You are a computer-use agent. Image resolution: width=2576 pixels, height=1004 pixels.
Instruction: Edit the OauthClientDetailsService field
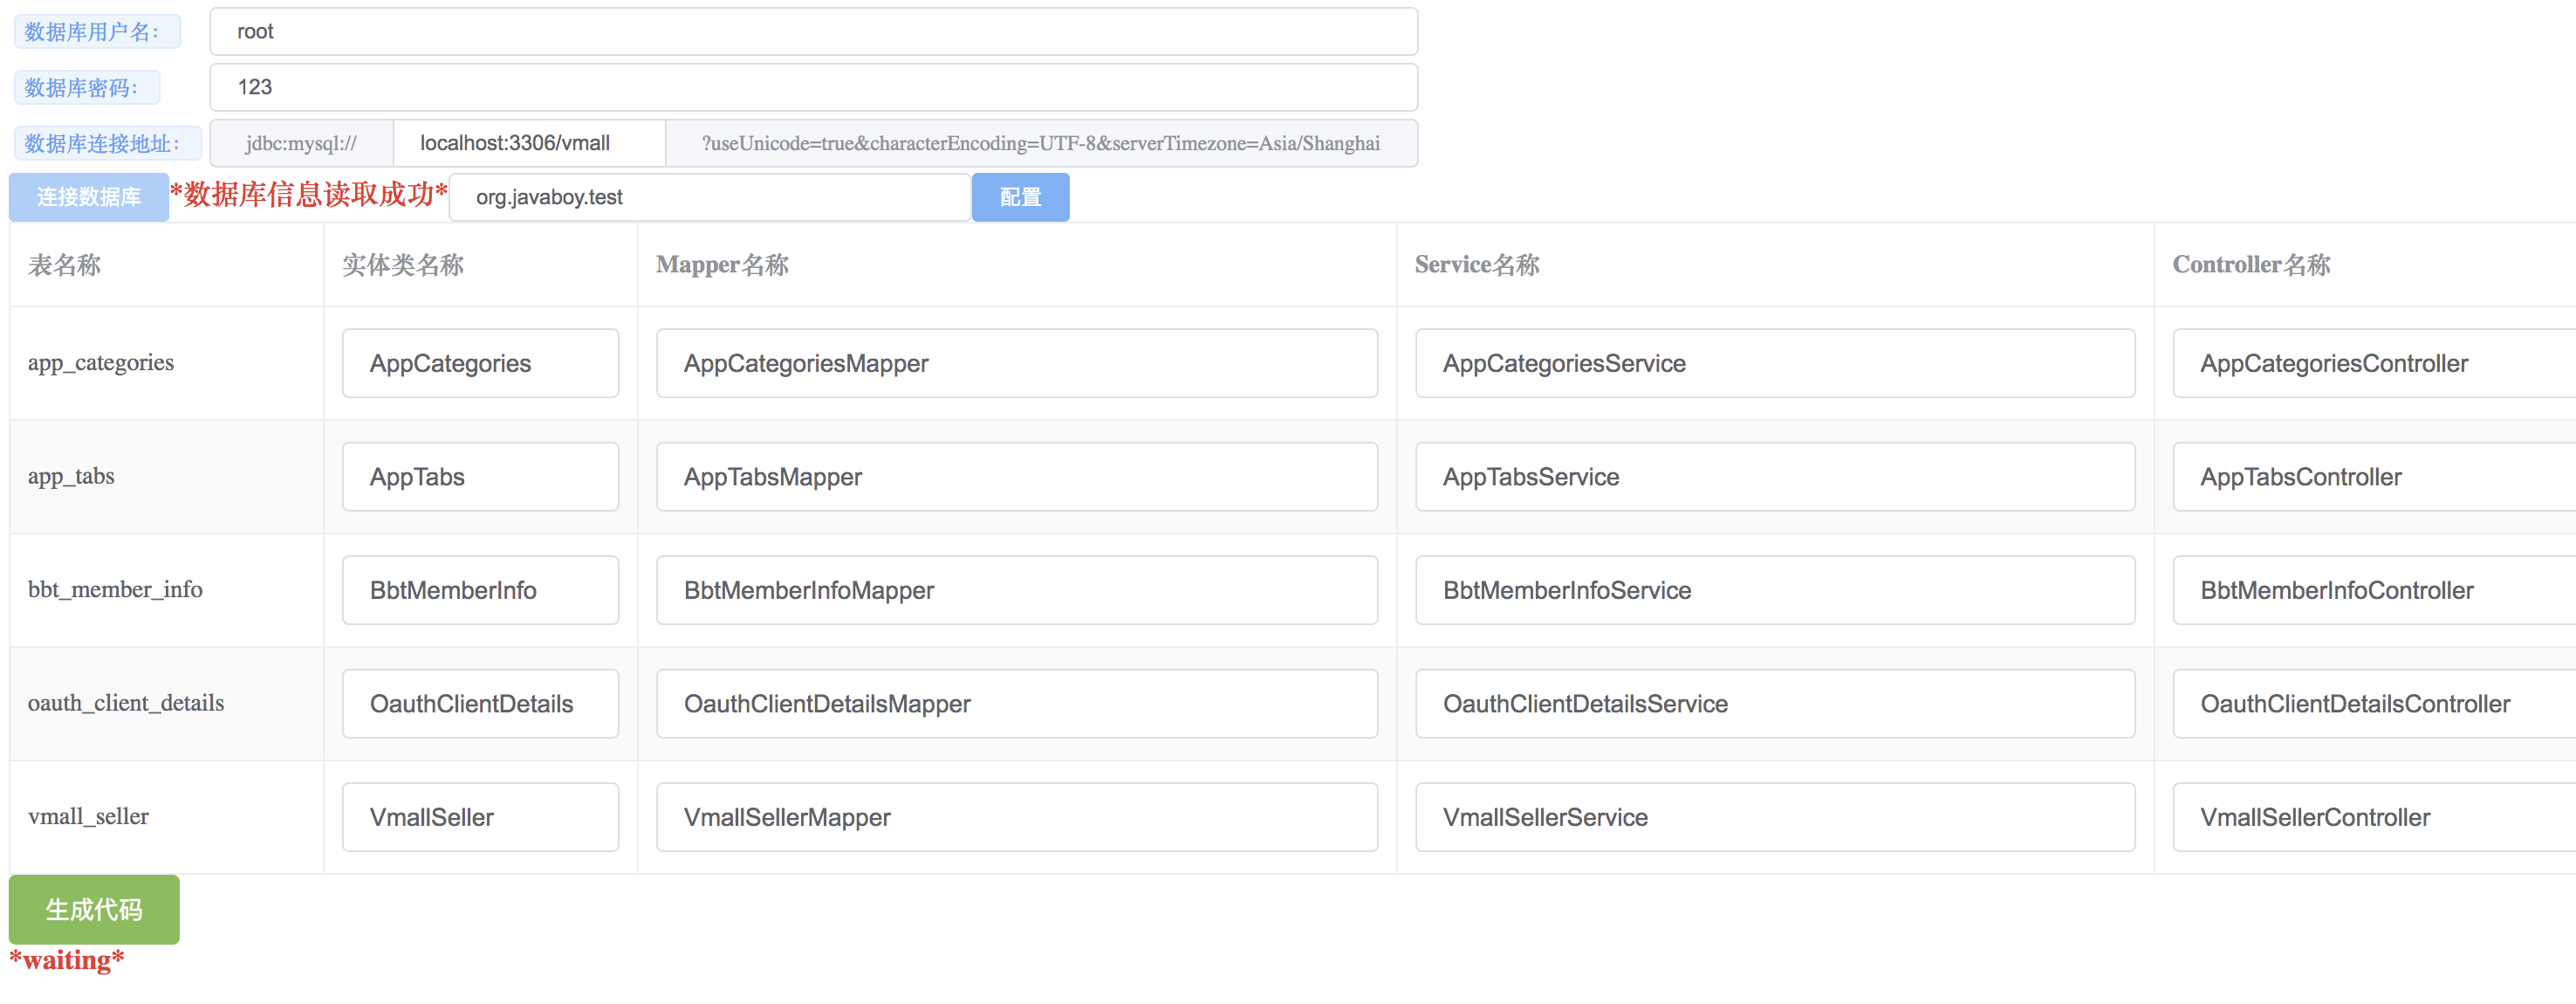point(1775,704)
